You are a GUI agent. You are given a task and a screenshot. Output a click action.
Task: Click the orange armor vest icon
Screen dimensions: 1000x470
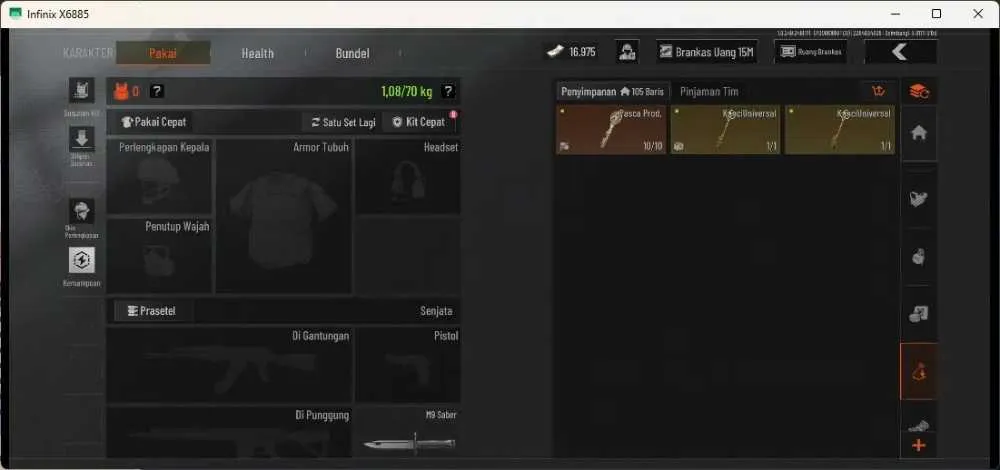121,92
